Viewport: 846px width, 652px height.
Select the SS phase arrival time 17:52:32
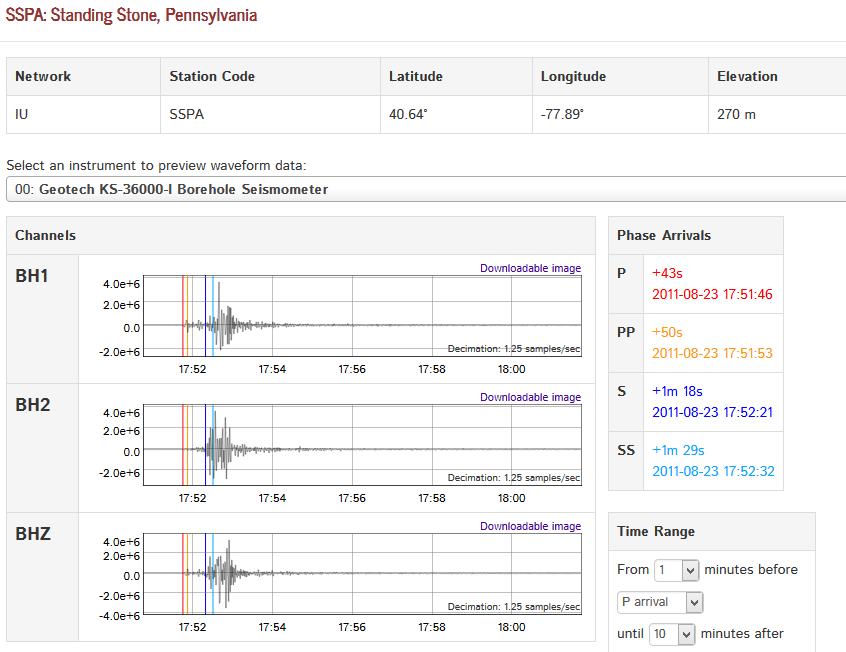[712, 472]
